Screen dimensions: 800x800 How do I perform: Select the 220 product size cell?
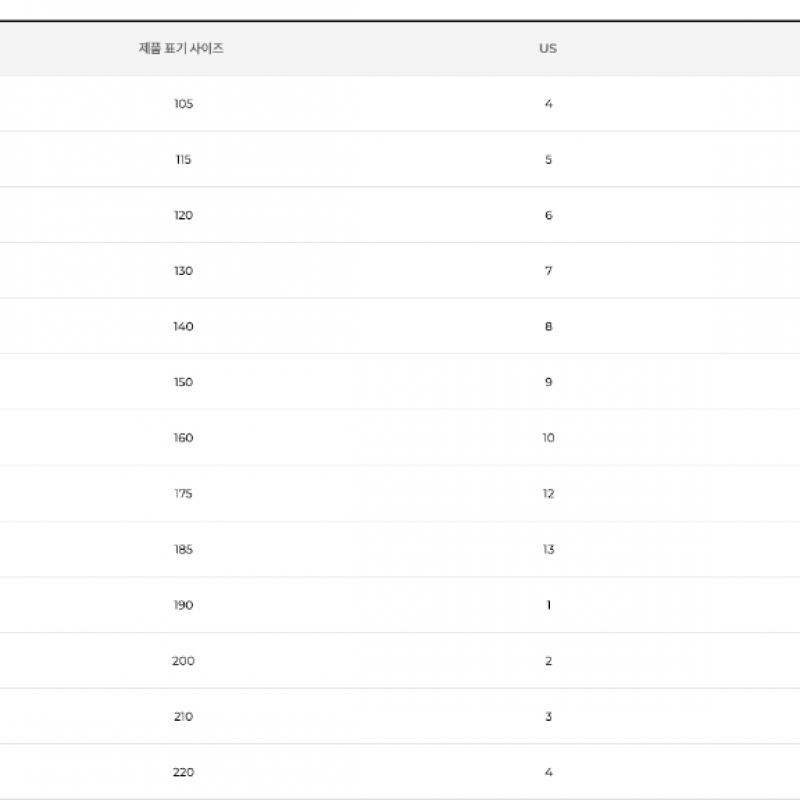(183, 772)
